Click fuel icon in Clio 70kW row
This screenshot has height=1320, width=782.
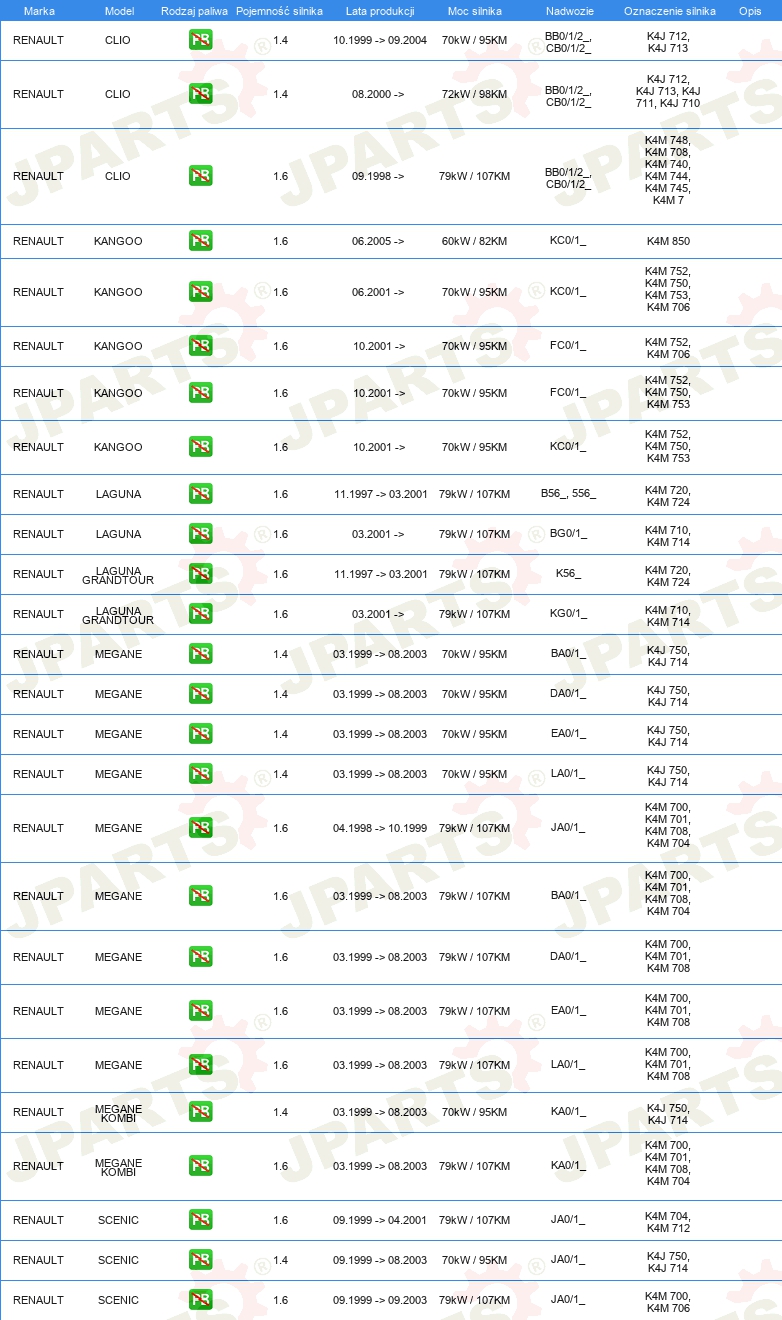(x=200, y=40)
